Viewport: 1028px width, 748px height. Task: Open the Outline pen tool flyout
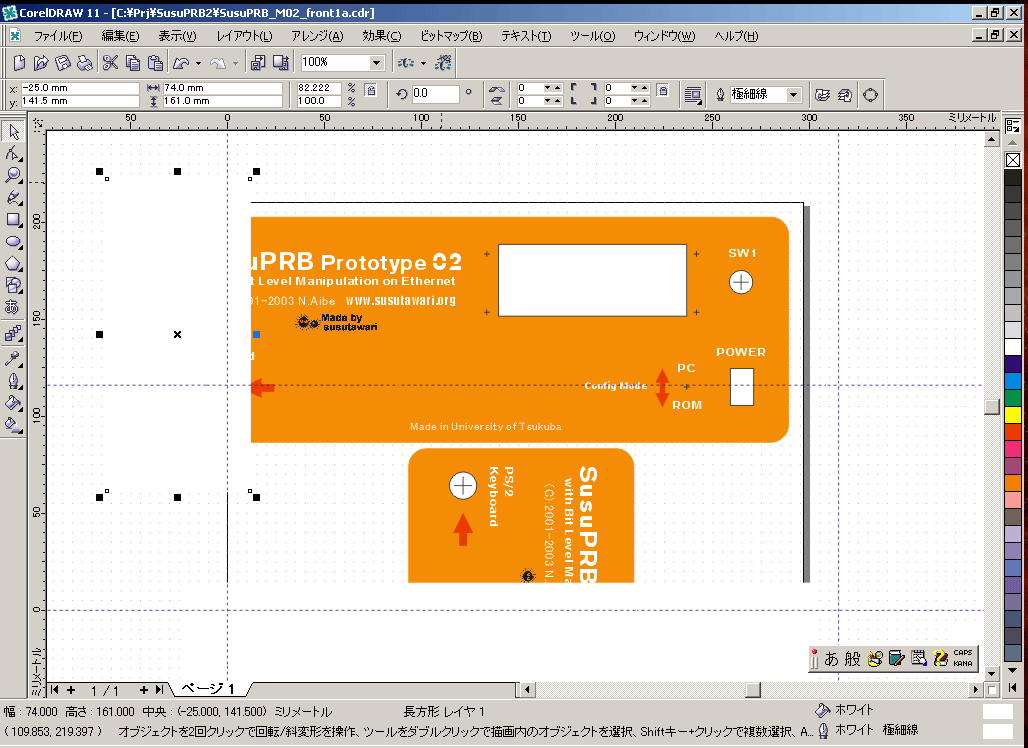point(13,380)
